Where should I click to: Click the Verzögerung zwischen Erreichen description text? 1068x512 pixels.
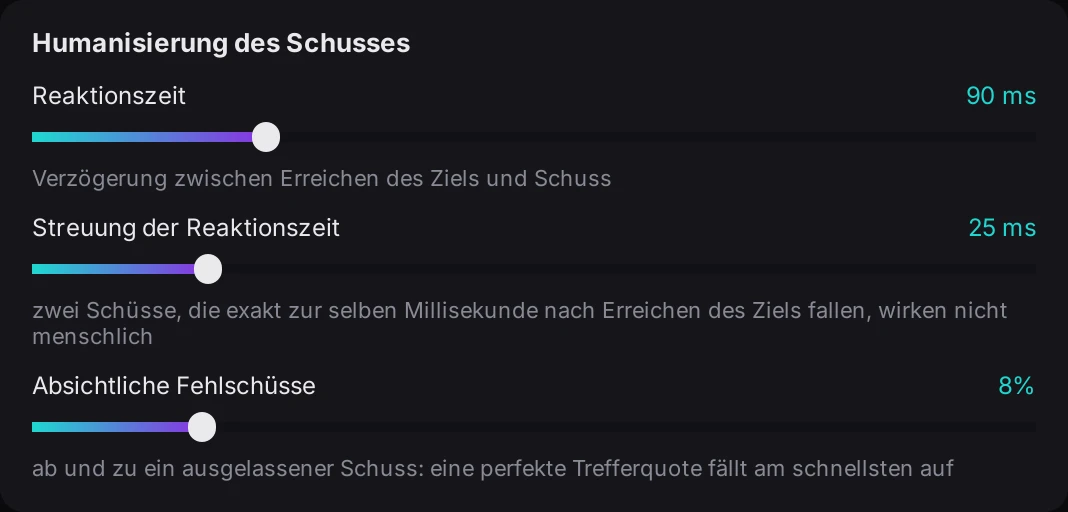(321, 179)
